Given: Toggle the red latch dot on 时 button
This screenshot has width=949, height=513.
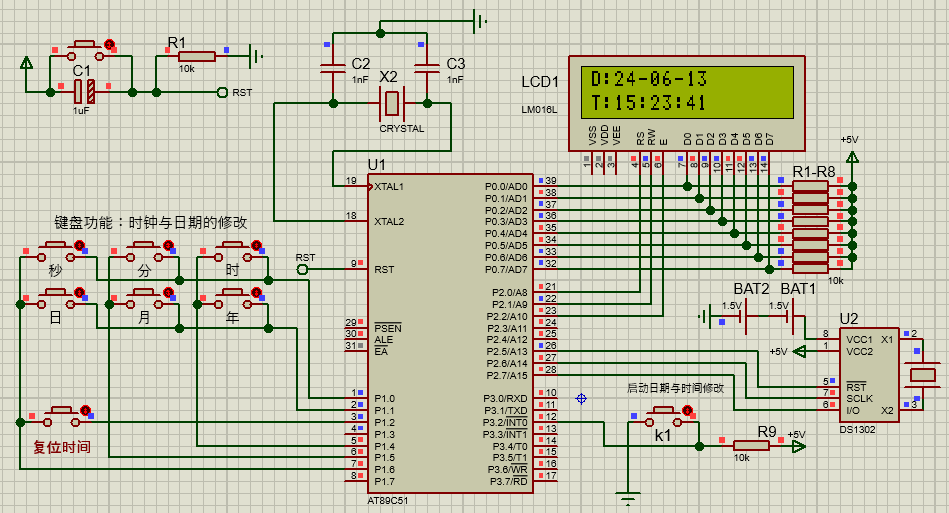Looking at the screenshot, I should [x=256, y=245].
